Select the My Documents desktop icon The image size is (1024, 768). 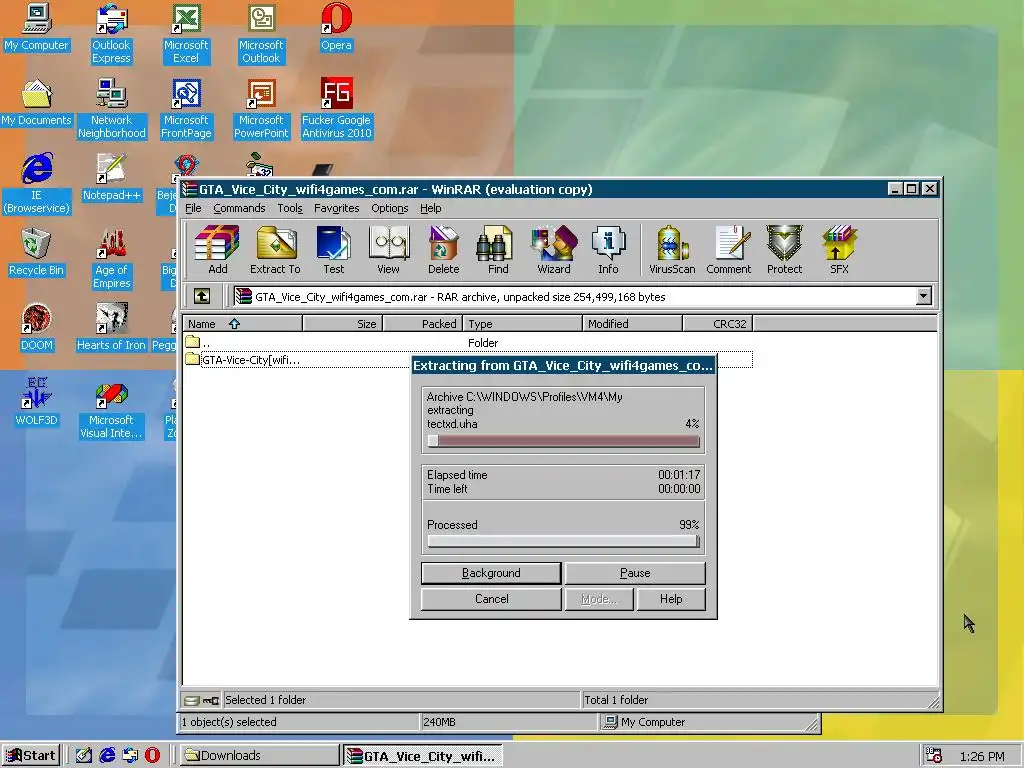tap(36, 103)
